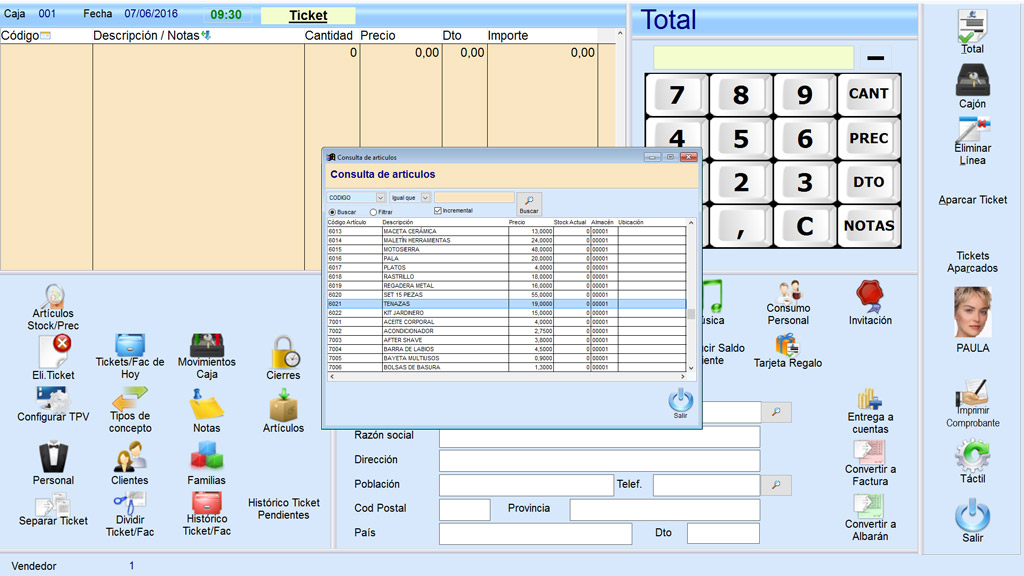Image resolution: width=1024 pixels, height=576 pixels.
Task: Open the Familias icon
Action: 206,457
